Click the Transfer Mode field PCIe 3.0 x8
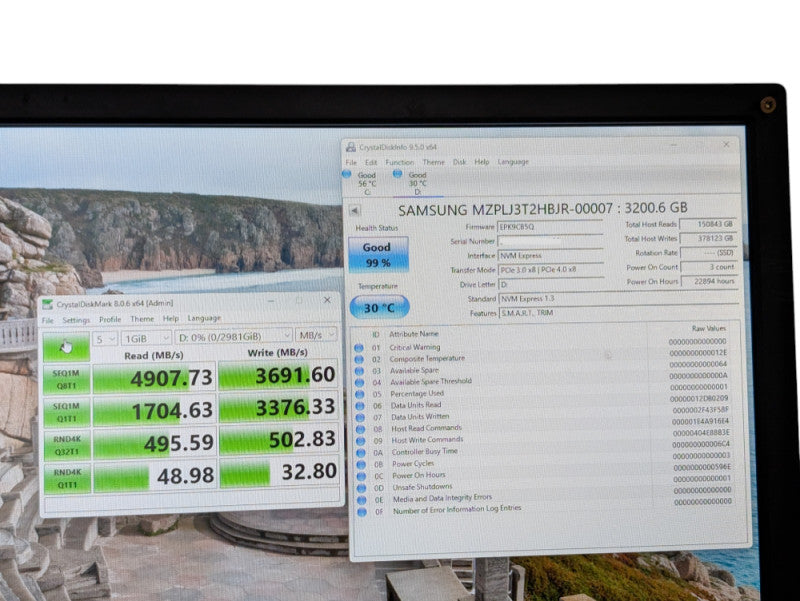The width and height of the screenshot is (800, 601). coord(552,269)
